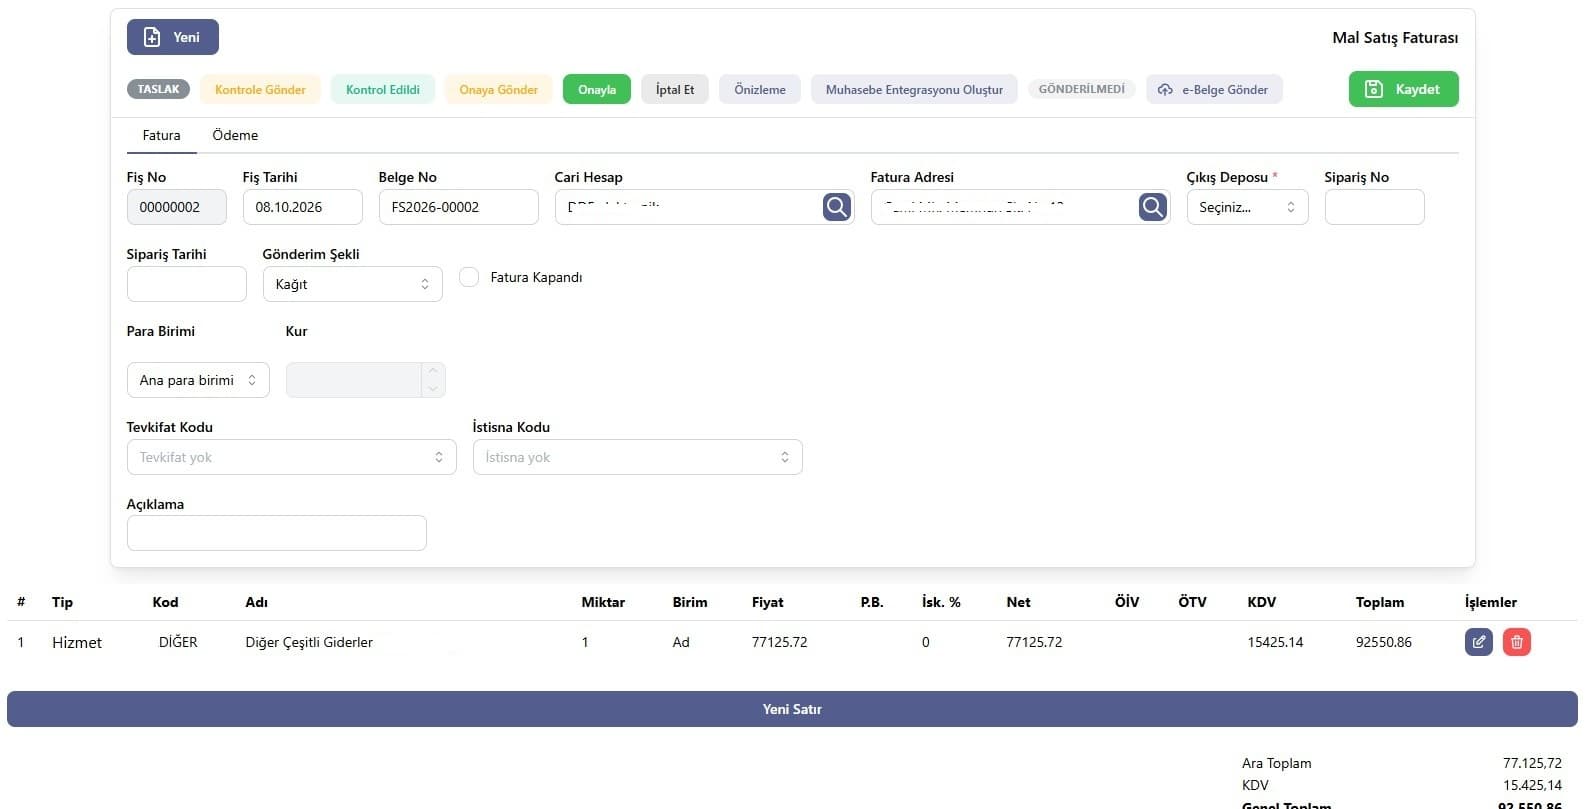The height and width of the screenshot is (809, 1589).
Task: Click the e-Belge Gönder cloud upload button
Action: pos(1214,89)
